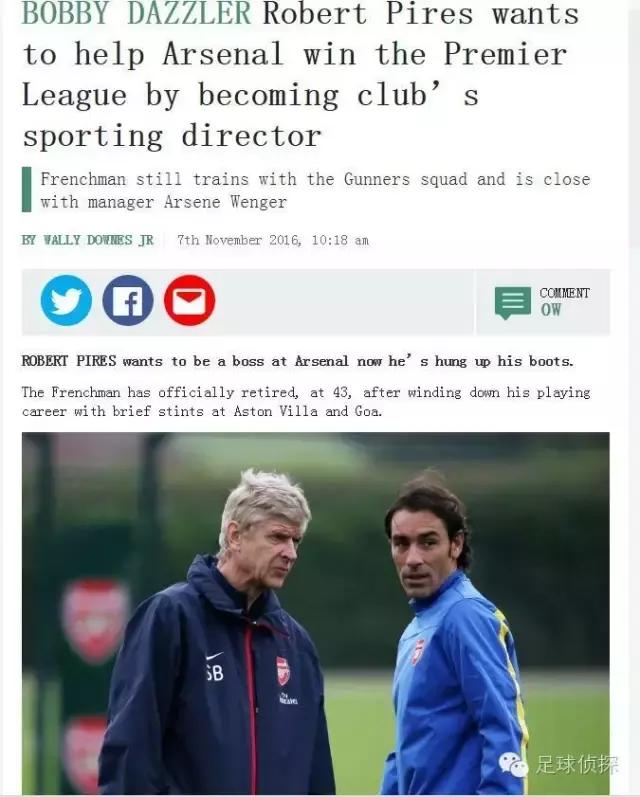Click paragraph mentioning Aston Villa and Goa
The image size is (640, 797).
[306, 402]
